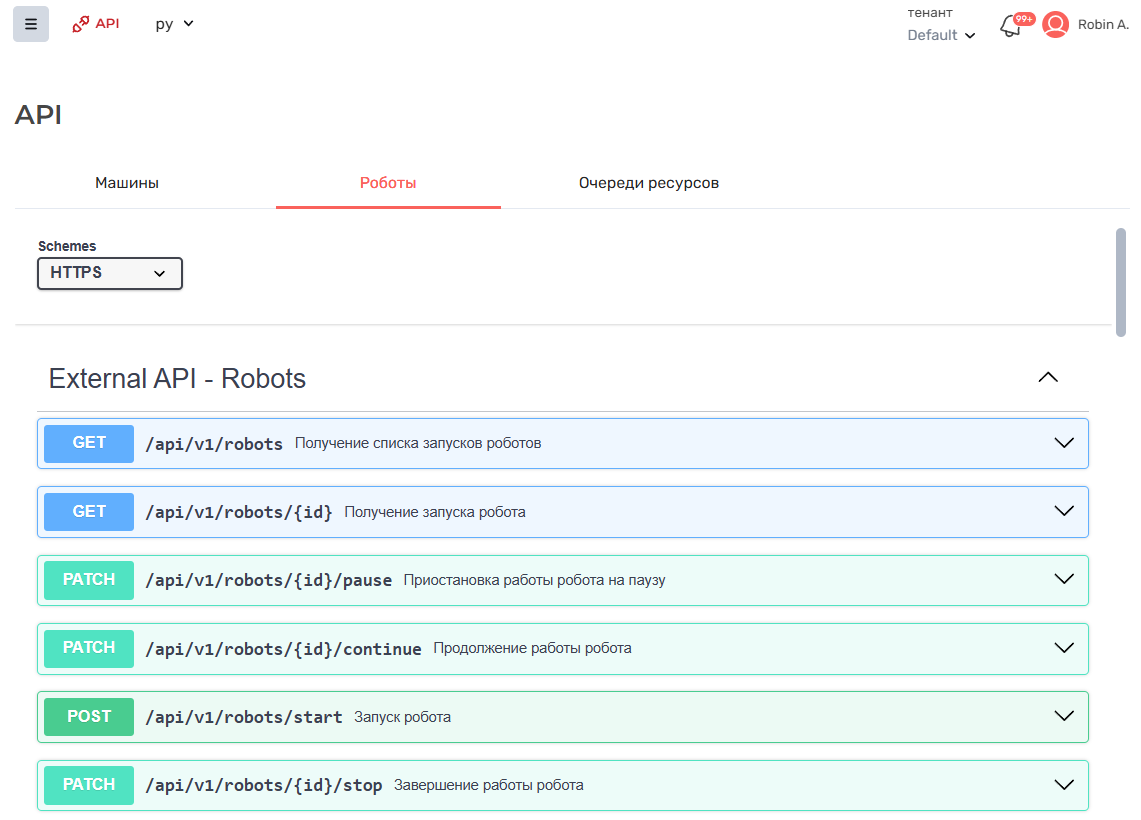Click the Robin A. username text
Image resolution: width=1141 pixels, height=820 pixels.
[x=1103, y=25]
